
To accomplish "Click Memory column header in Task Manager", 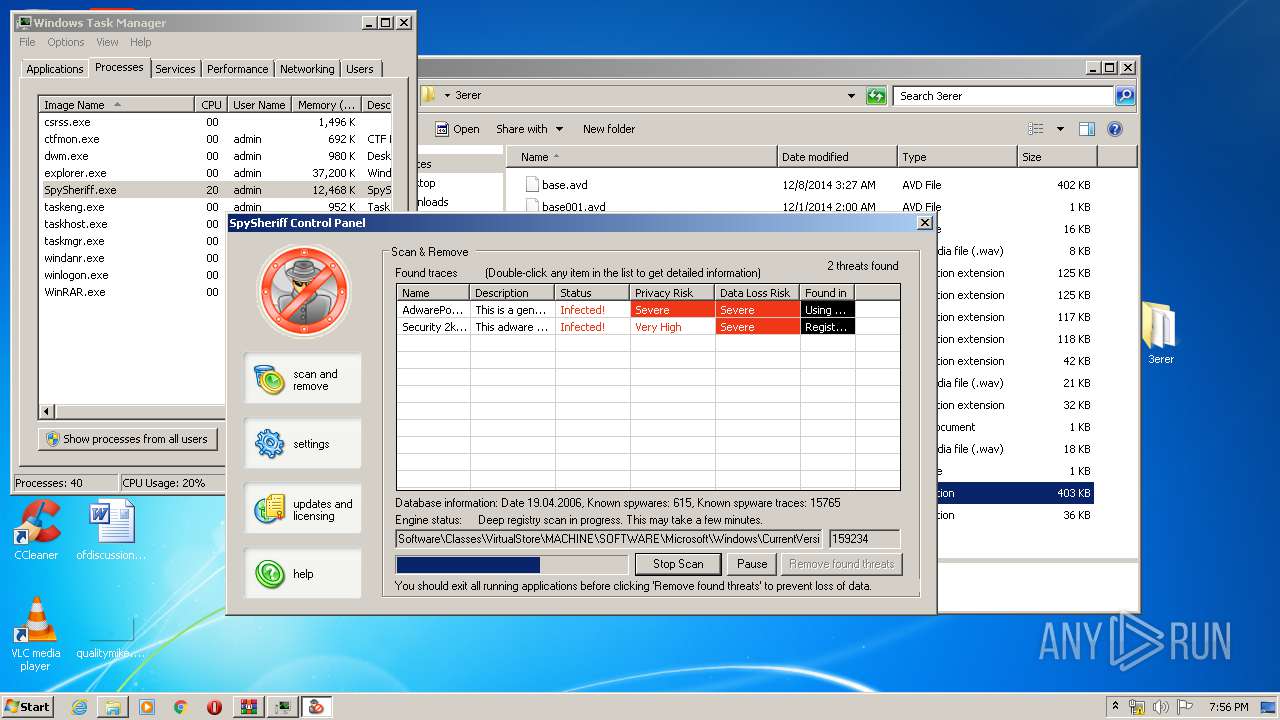I will 327,105.
